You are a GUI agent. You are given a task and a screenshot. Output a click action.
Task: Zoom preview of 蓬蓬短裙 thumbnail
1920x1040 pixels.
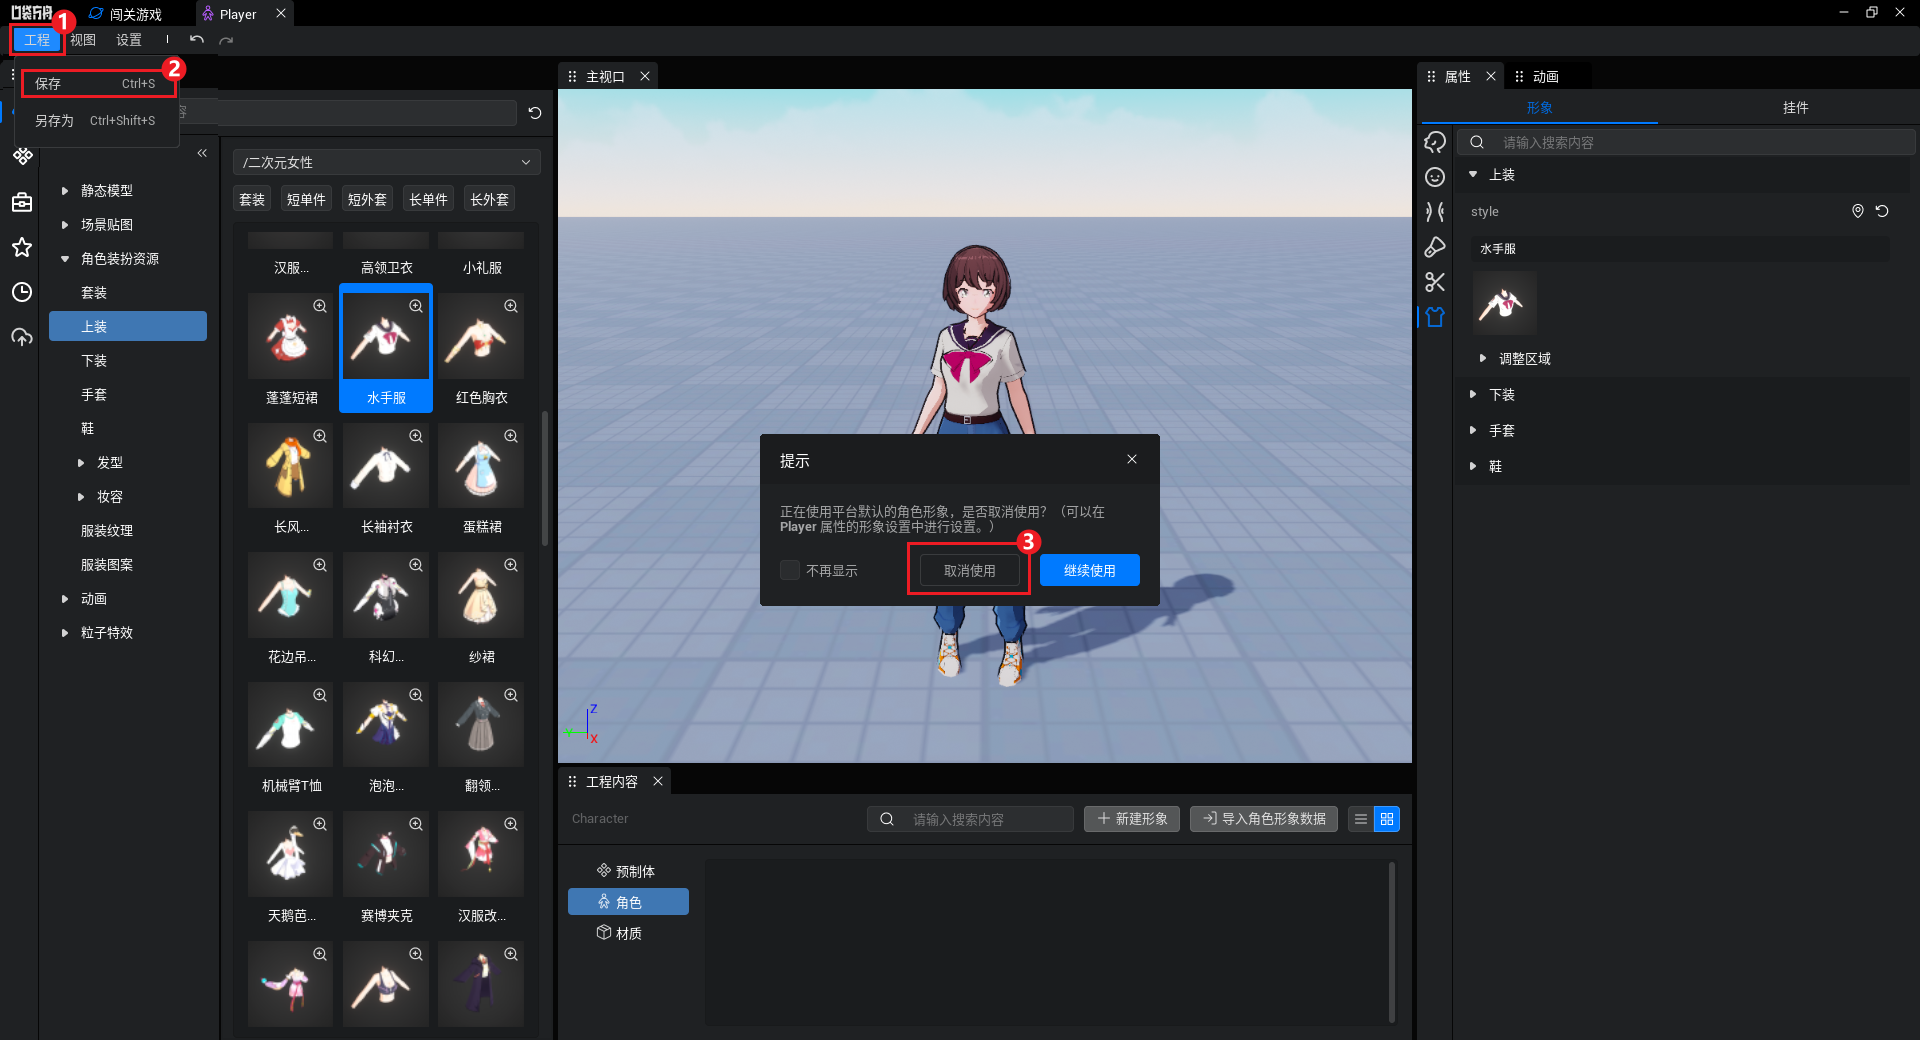320,306
